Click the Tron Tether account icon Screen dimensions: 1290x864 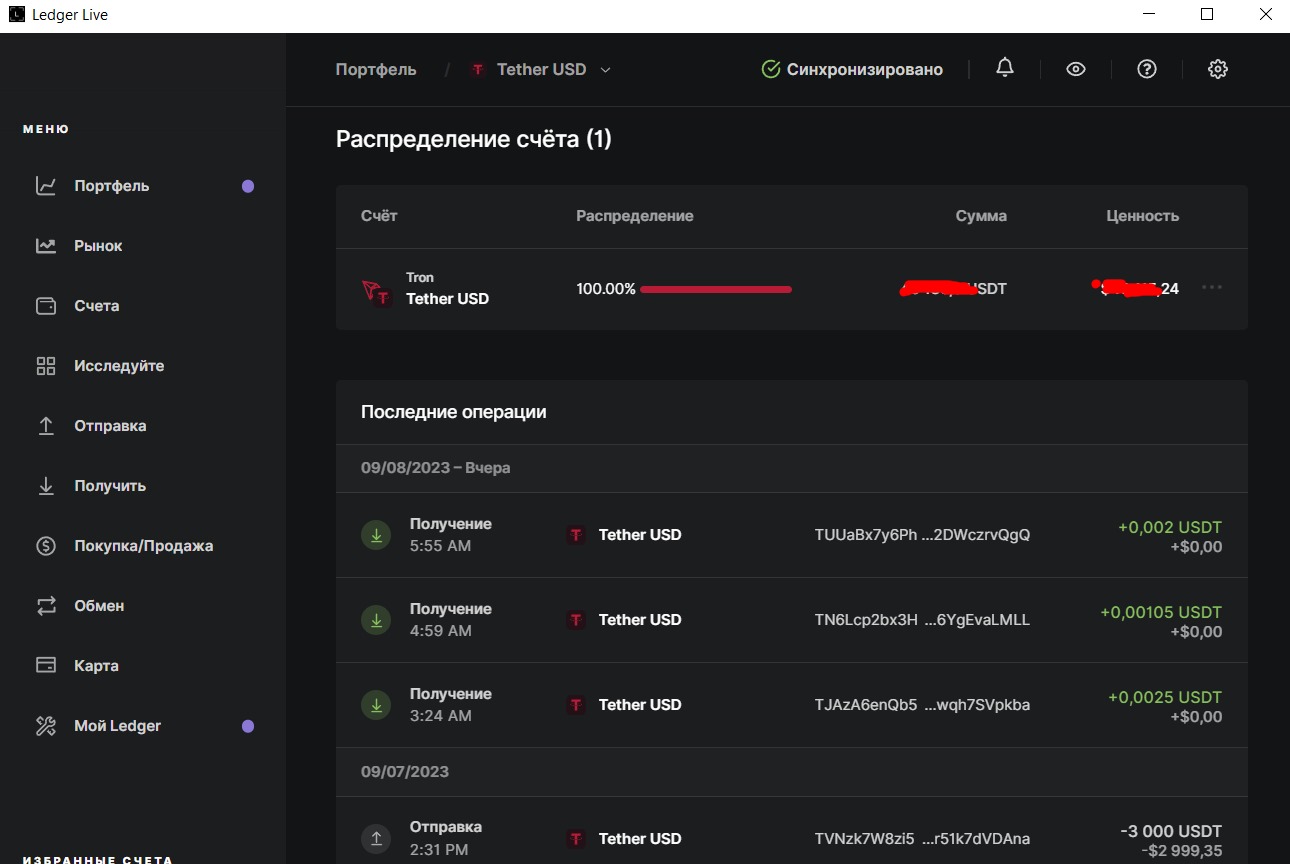point(376,292)
